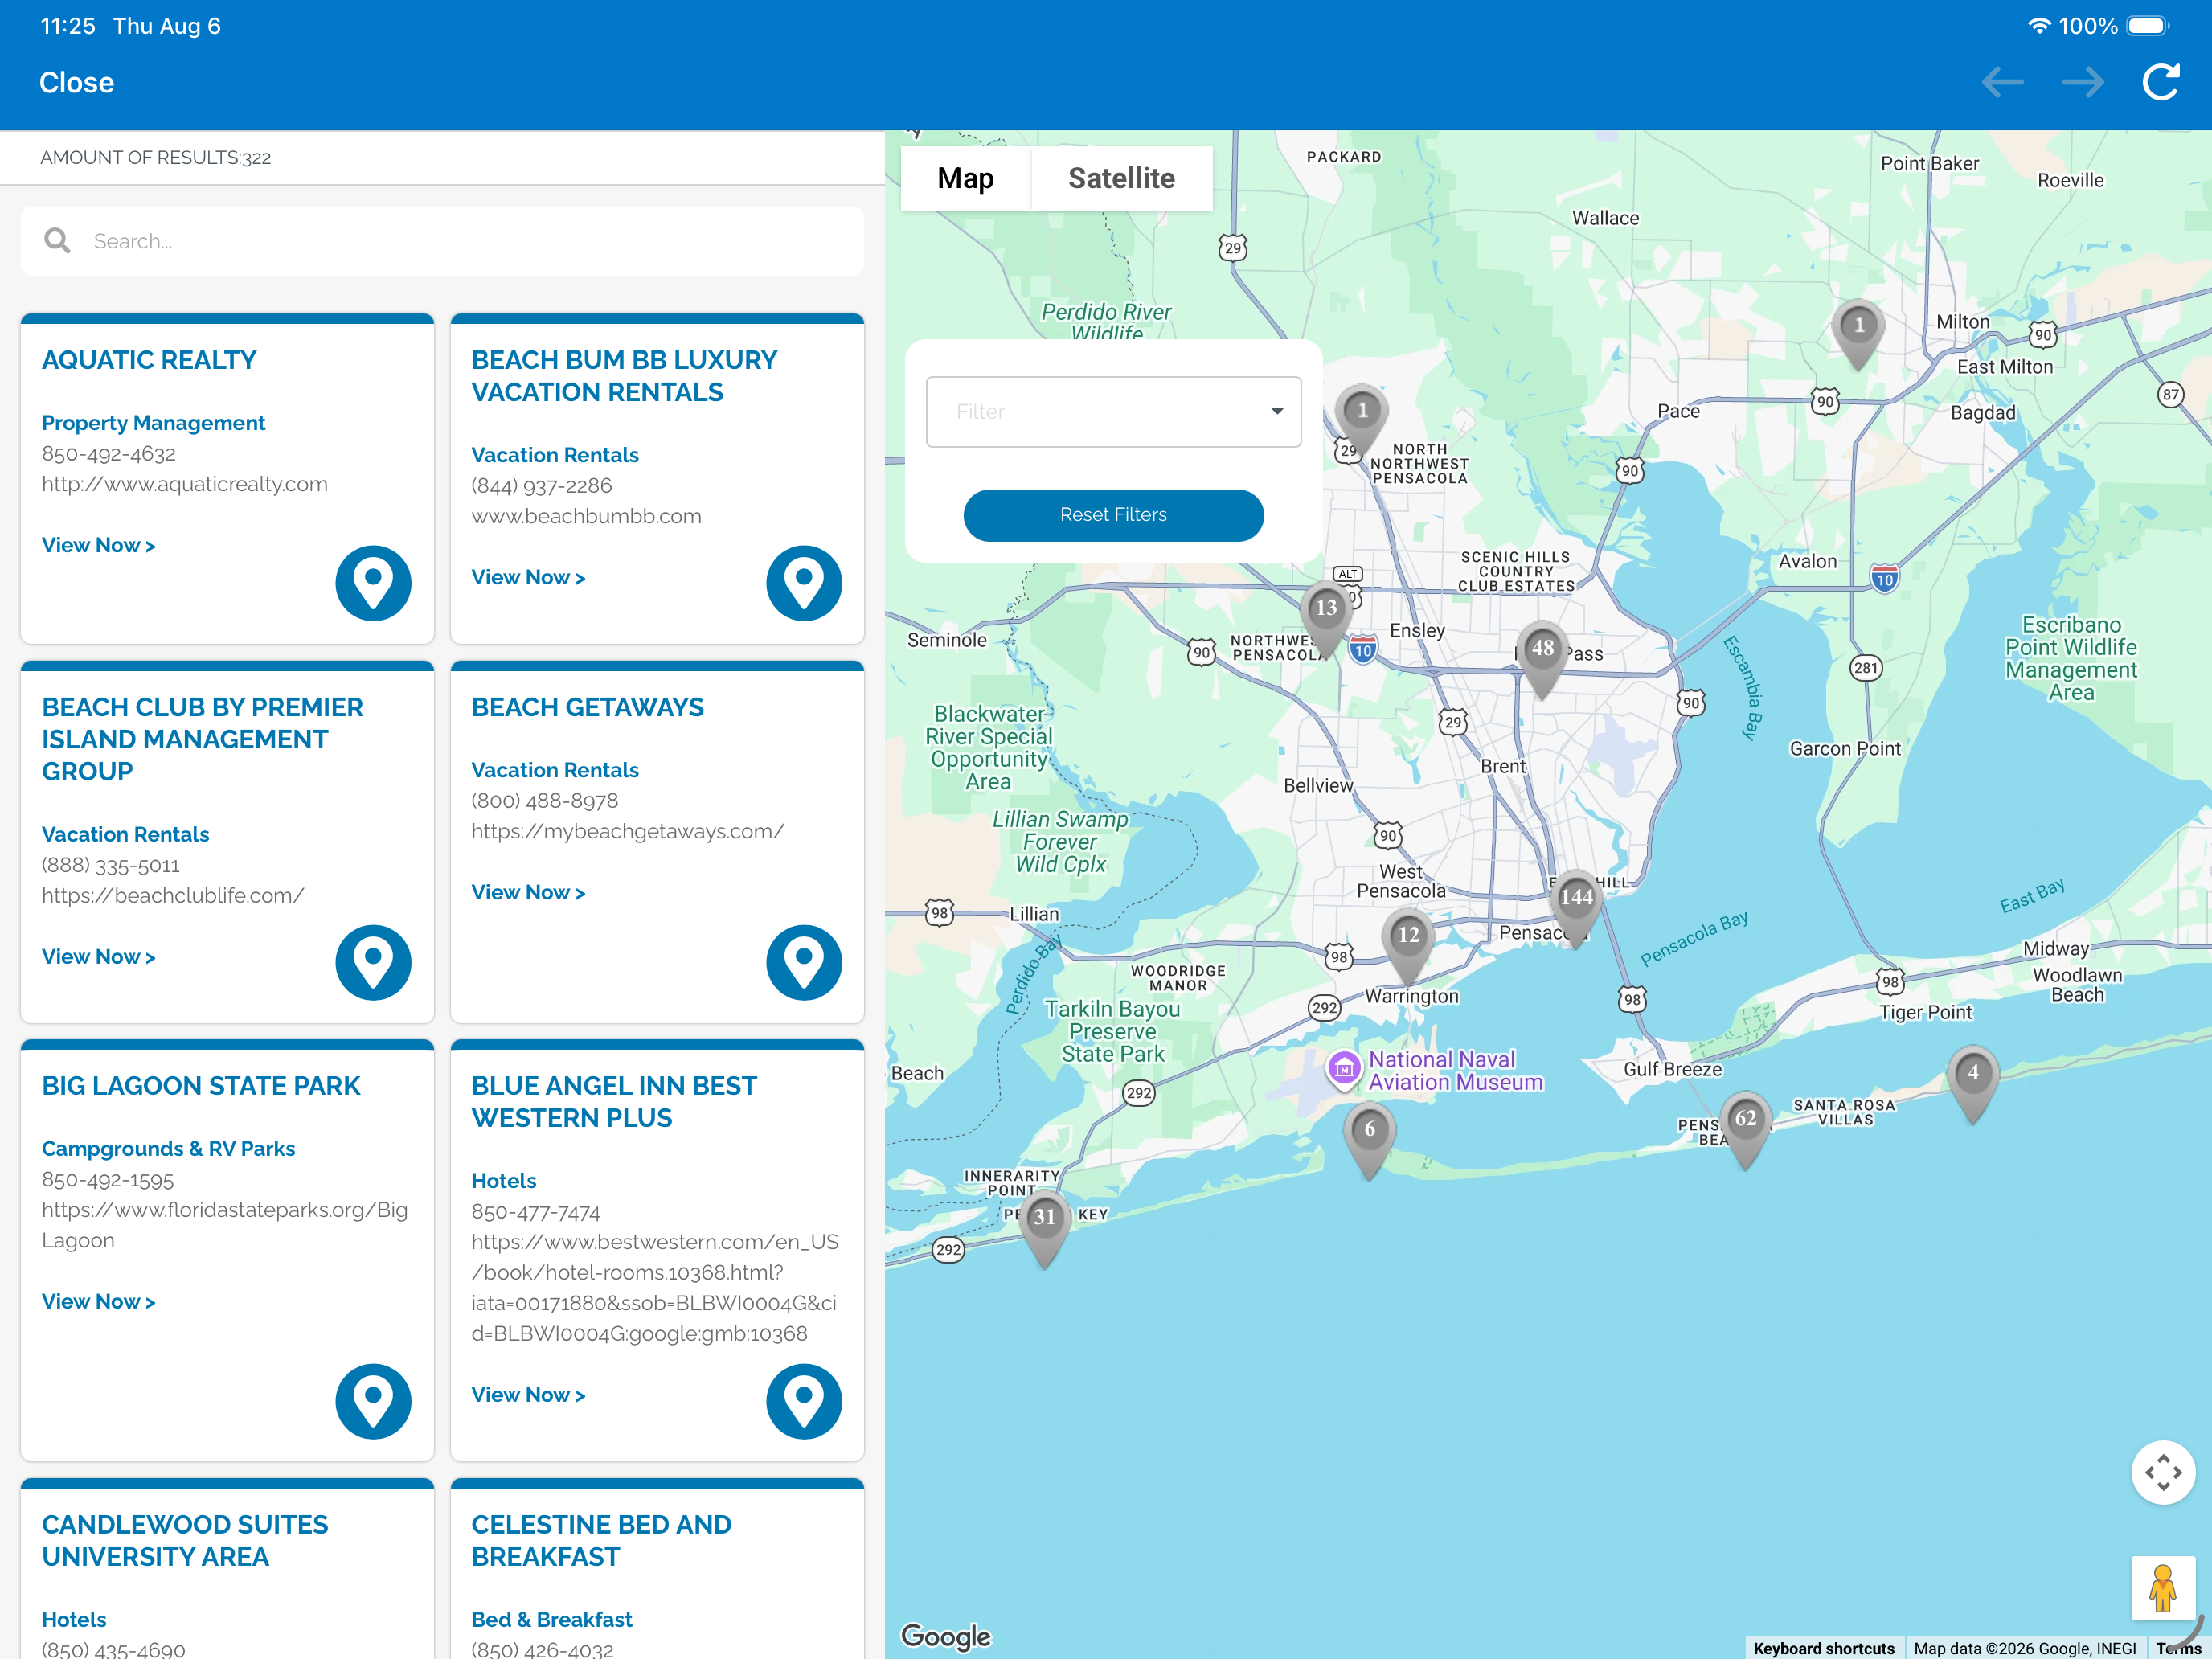This screenshot has width=2212, height=1659.
Task: Open the map cluster marker 31
Action: pyautogui.click(x=1044, y=1228)
